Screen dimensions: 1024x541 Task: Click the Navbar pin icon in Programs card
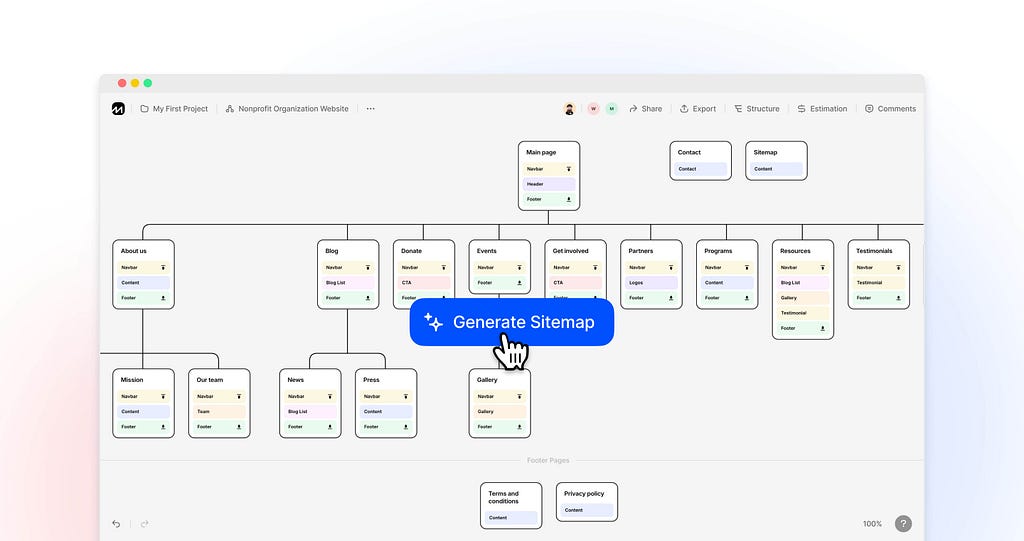(747, 268)
